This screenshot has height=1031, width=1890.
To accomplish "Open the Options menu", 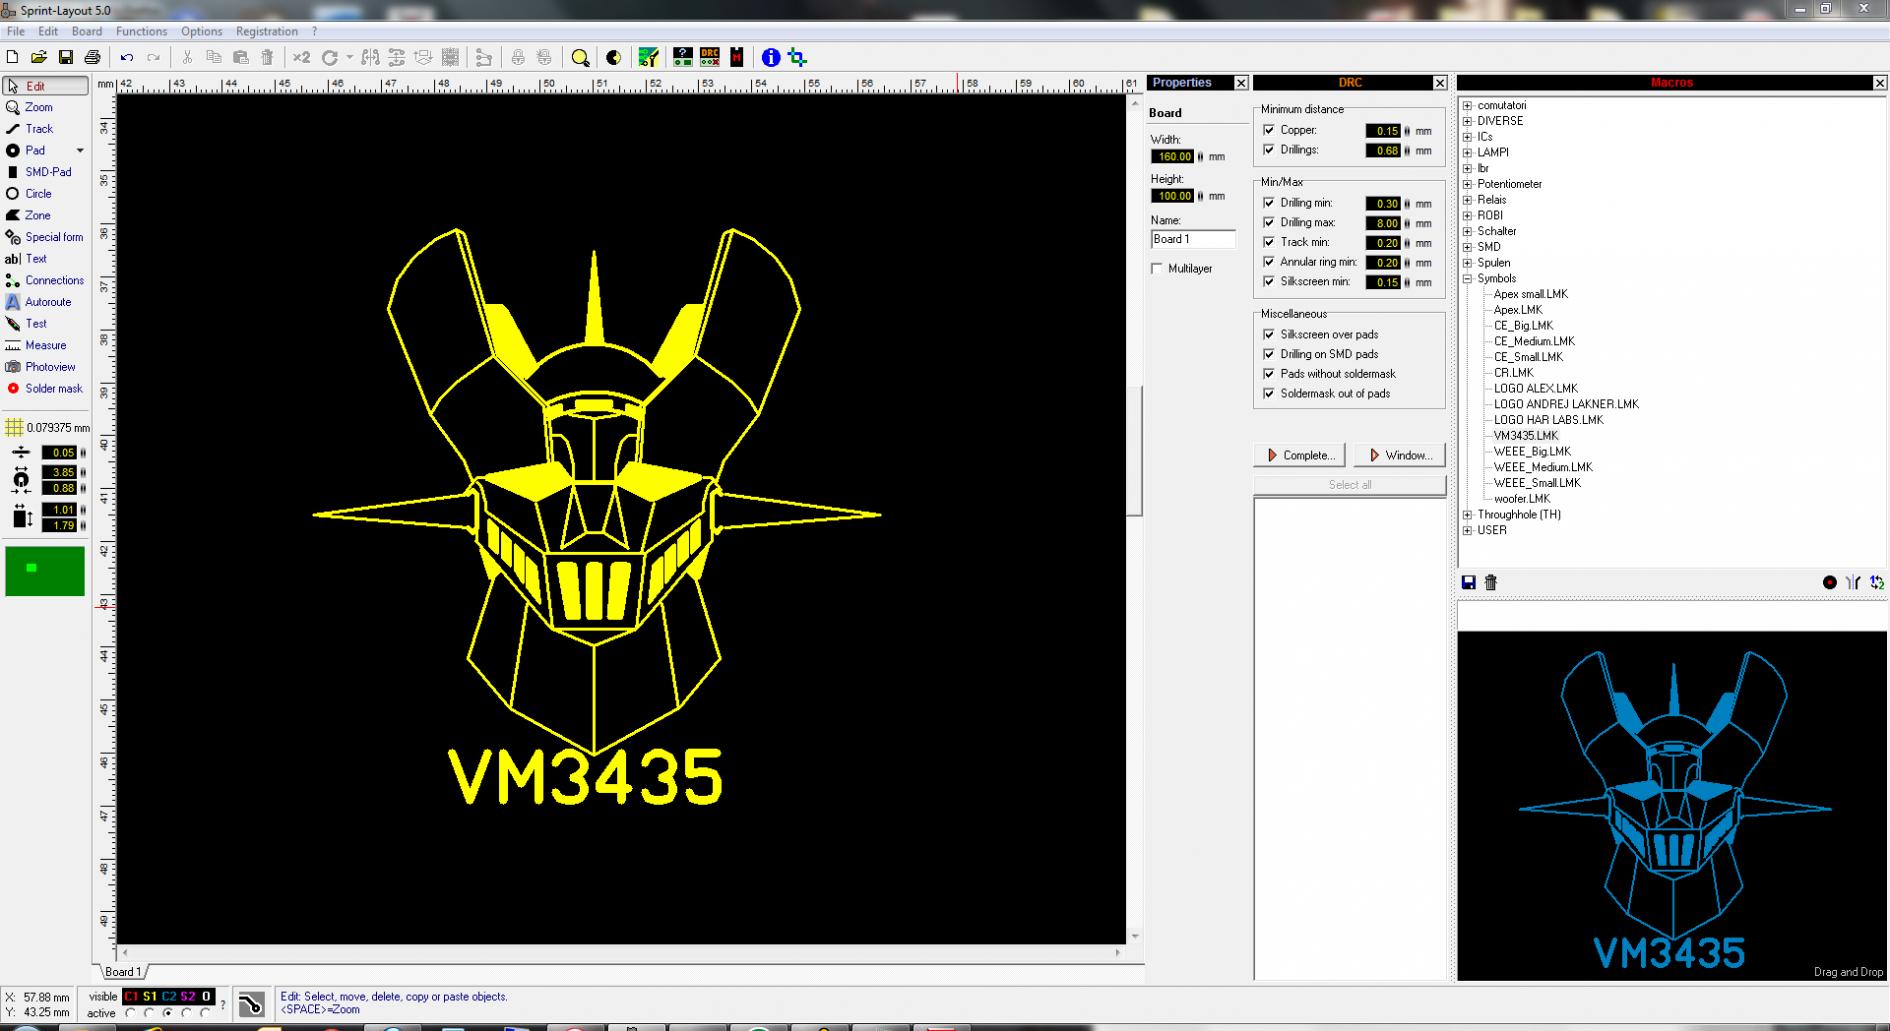I will tap(201, 31).
